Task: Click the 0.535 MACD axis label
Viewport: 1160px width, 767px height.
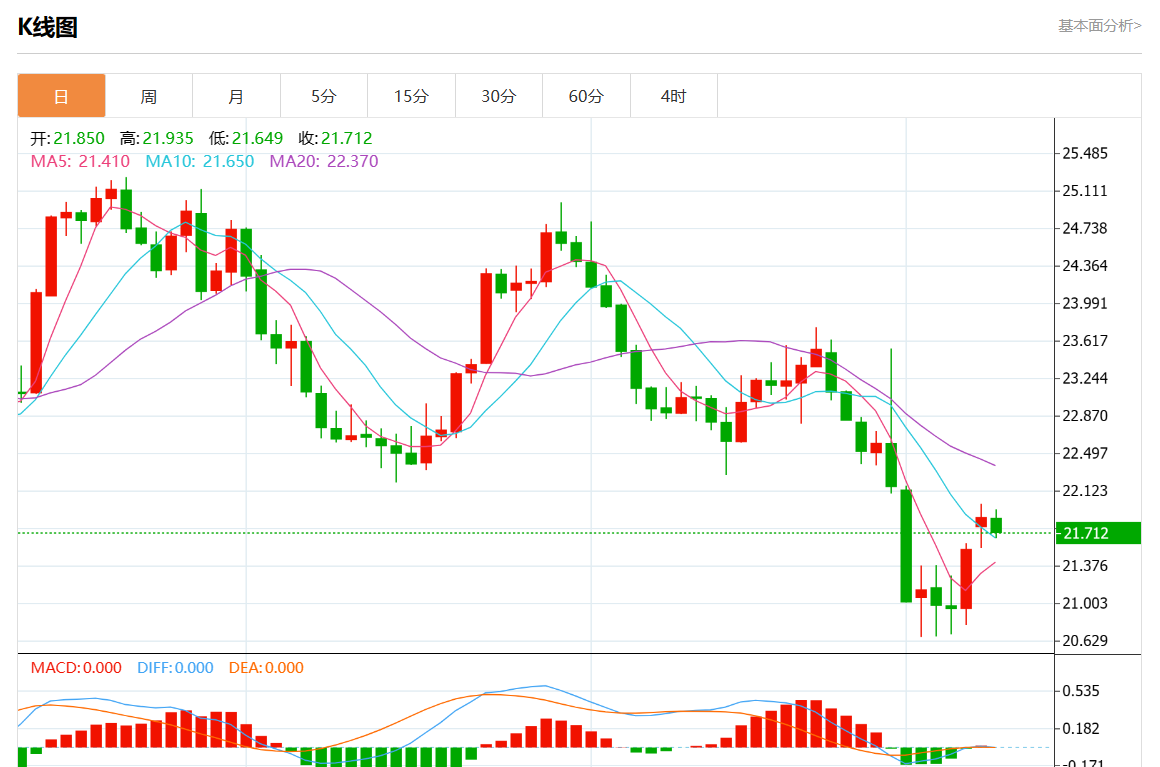Action: point(1081,691)
